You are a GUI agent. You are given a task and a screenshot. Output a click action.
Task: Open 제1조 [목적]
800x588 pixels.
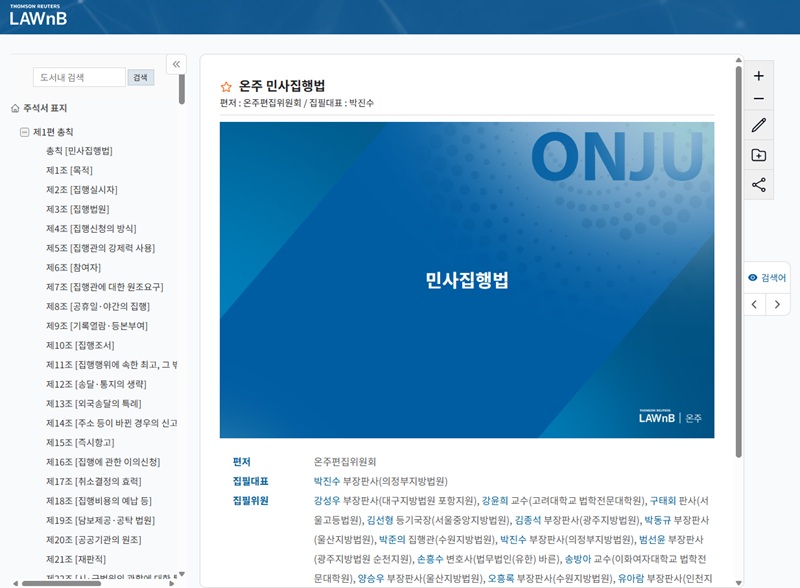pos(69,170)
